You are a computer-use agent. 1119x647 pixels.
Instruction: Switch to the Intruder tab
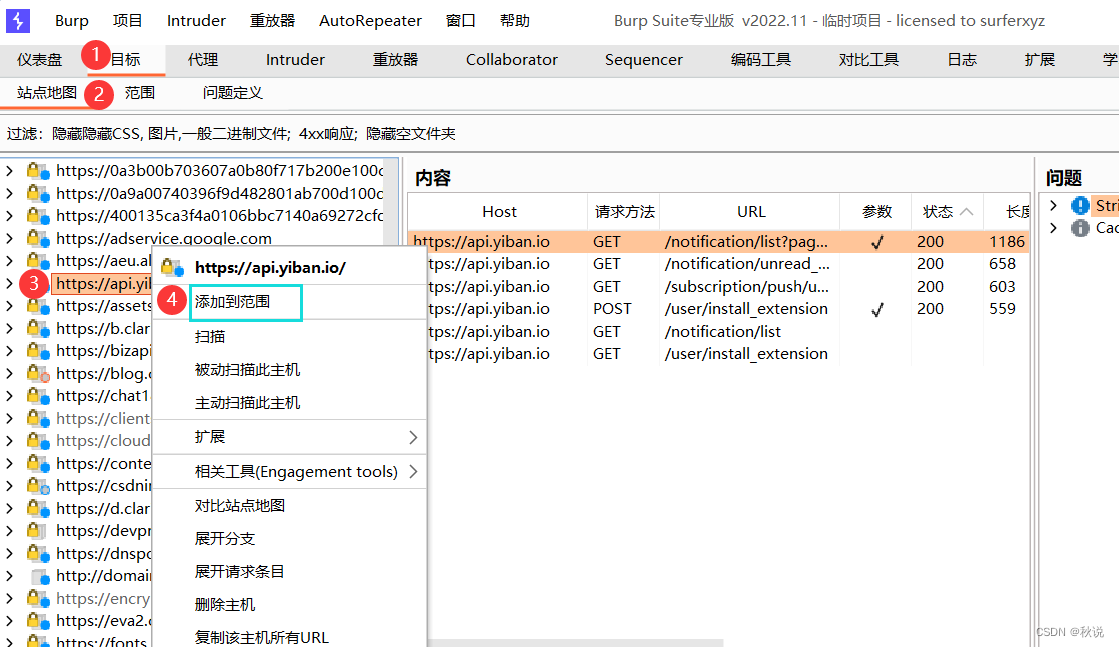(295, 60)
